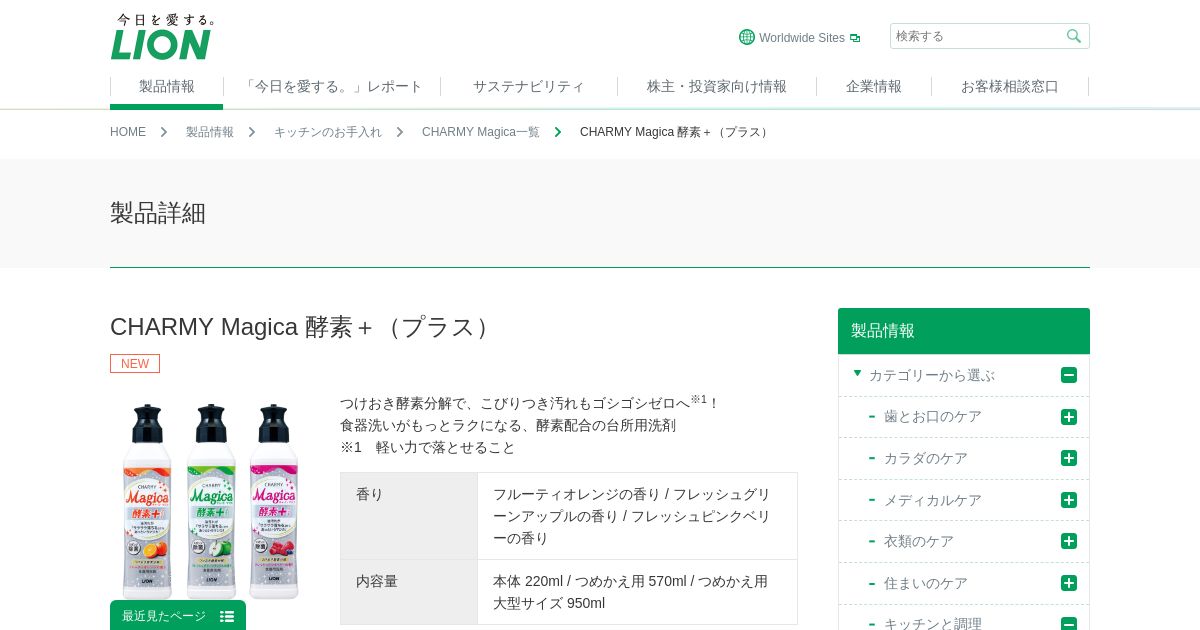1200x630 pixels.
Task: Click the search magnifier icon
Action: (x=1074, y=36)
